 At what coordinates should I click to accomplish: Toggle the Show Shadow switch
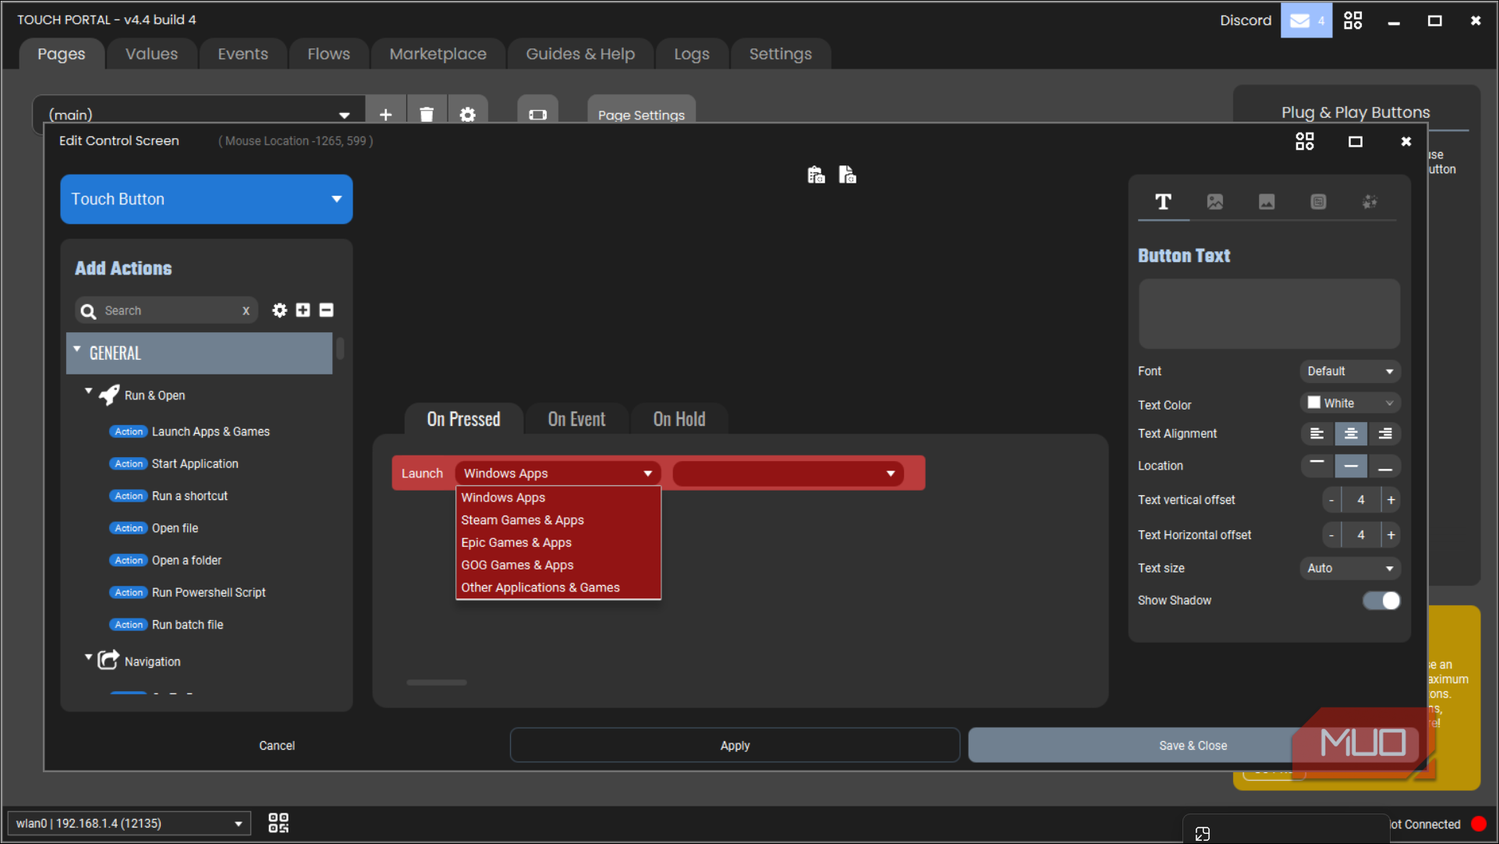click(1381, 600)
